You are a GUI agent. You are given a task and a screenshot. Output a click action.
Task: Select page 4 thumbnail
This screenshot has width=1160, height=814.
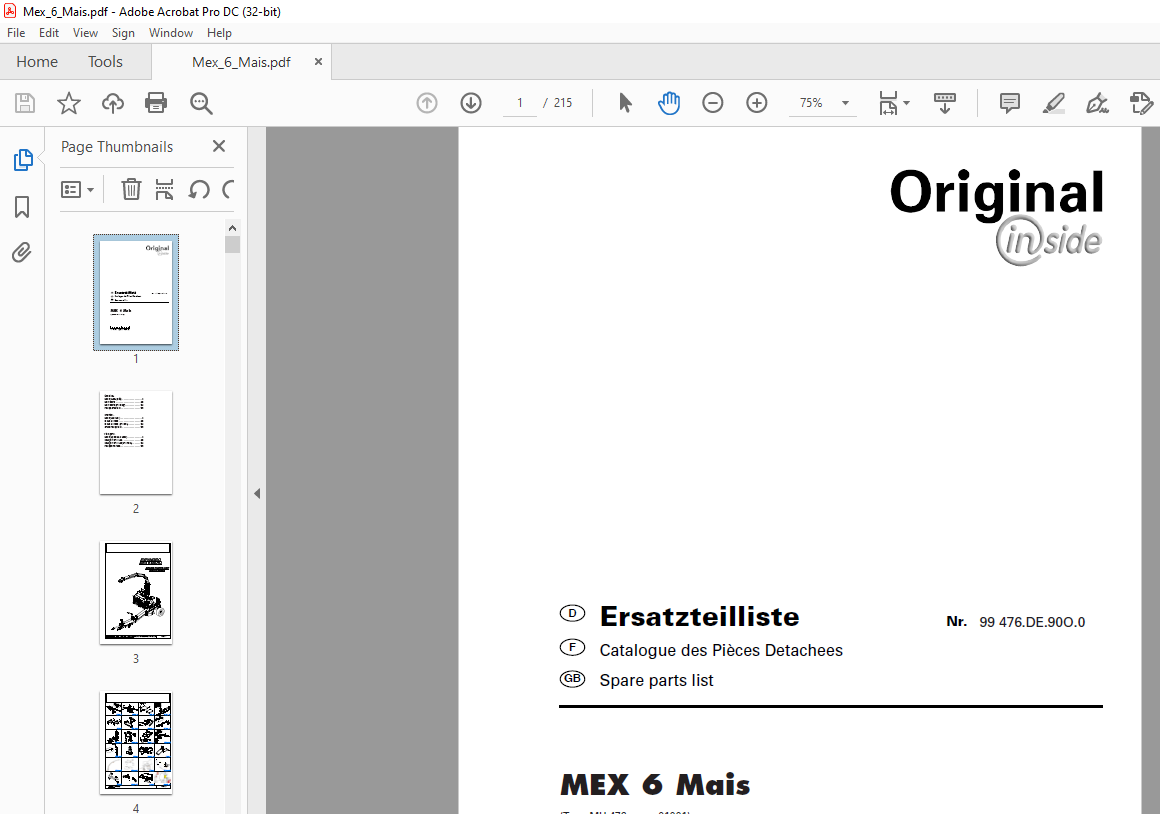(x=138, y=743)
